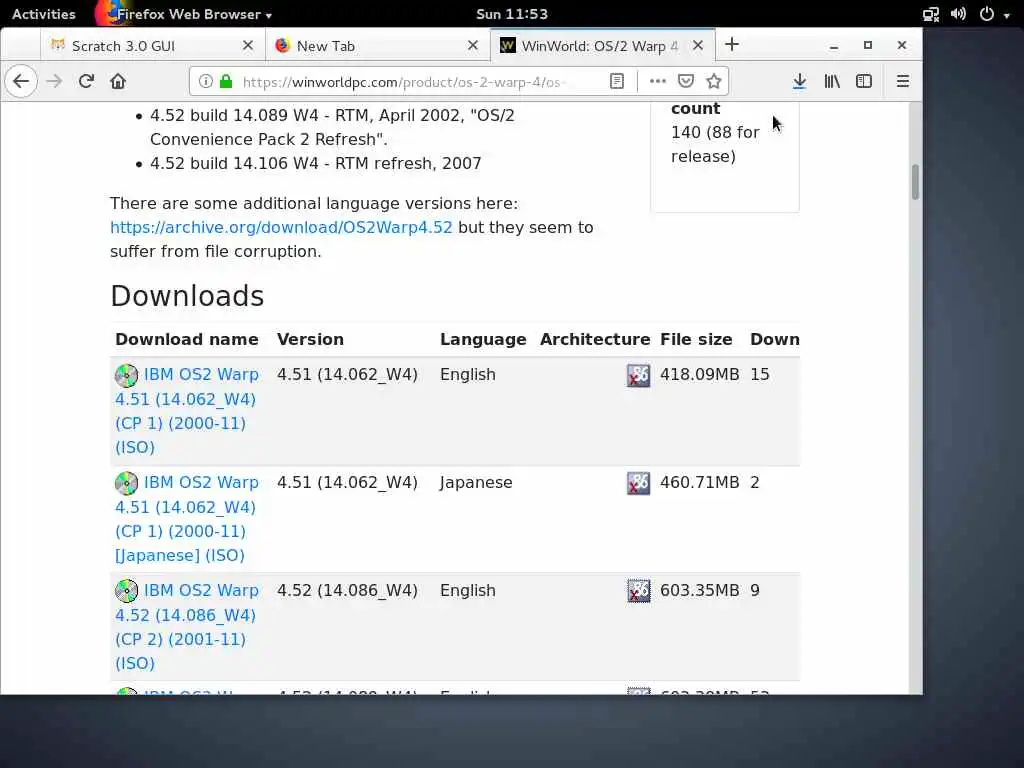The width and height of the screenshot is (1024, 768).
Task: Switch to the New Tab tab
Action: pyautogui.click(x=377, y=46)
